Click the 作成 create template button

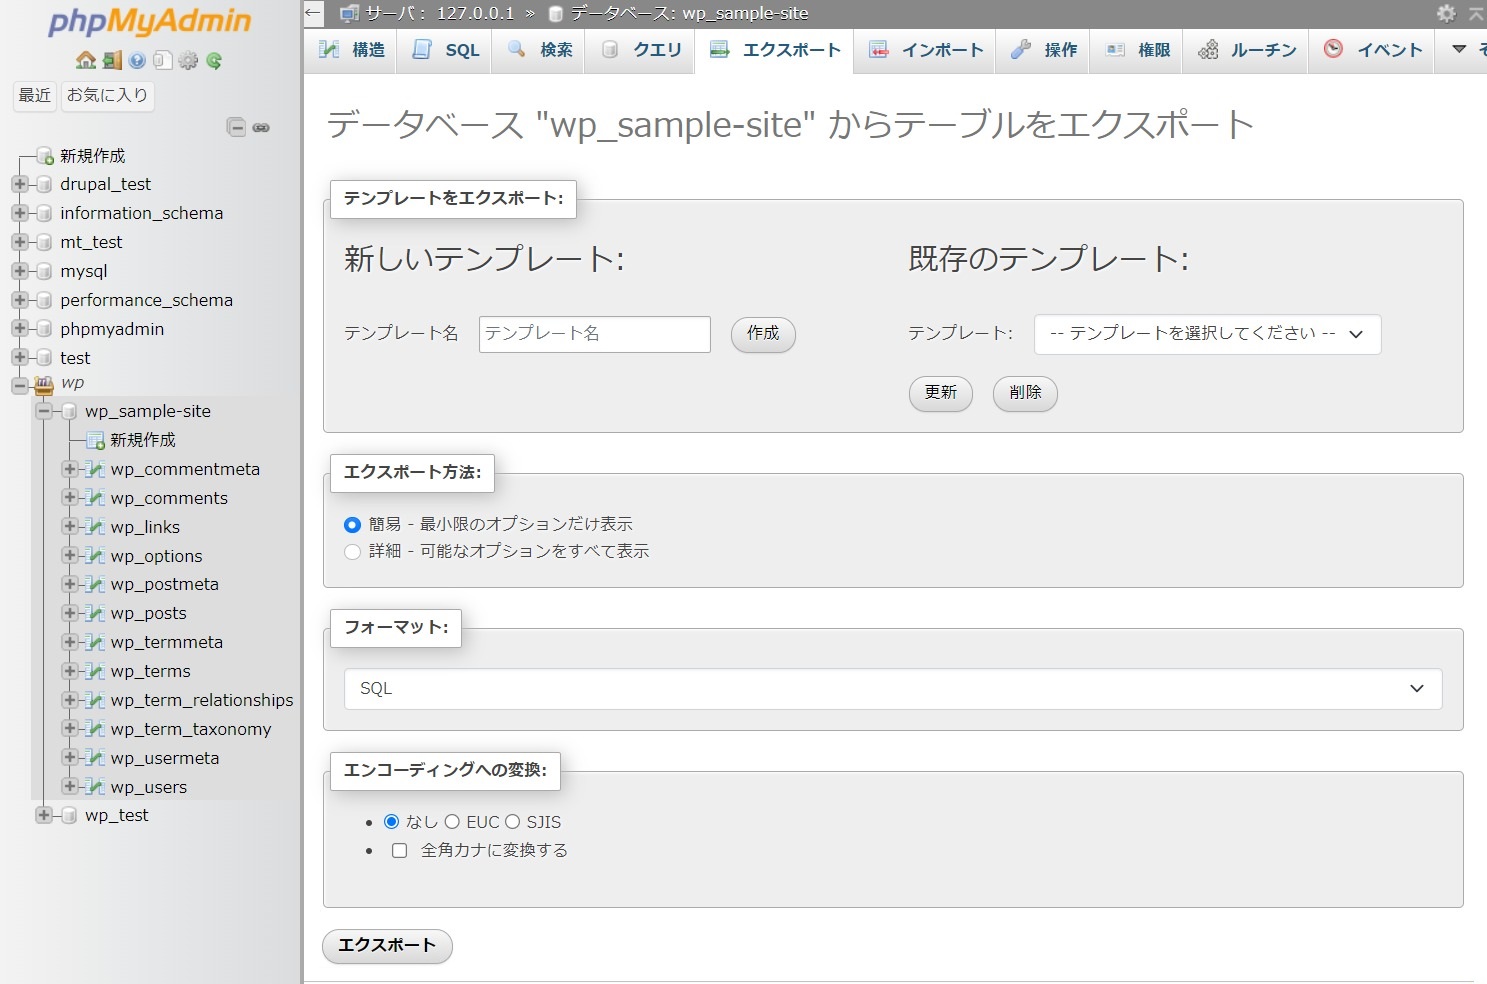pos(763,334)
